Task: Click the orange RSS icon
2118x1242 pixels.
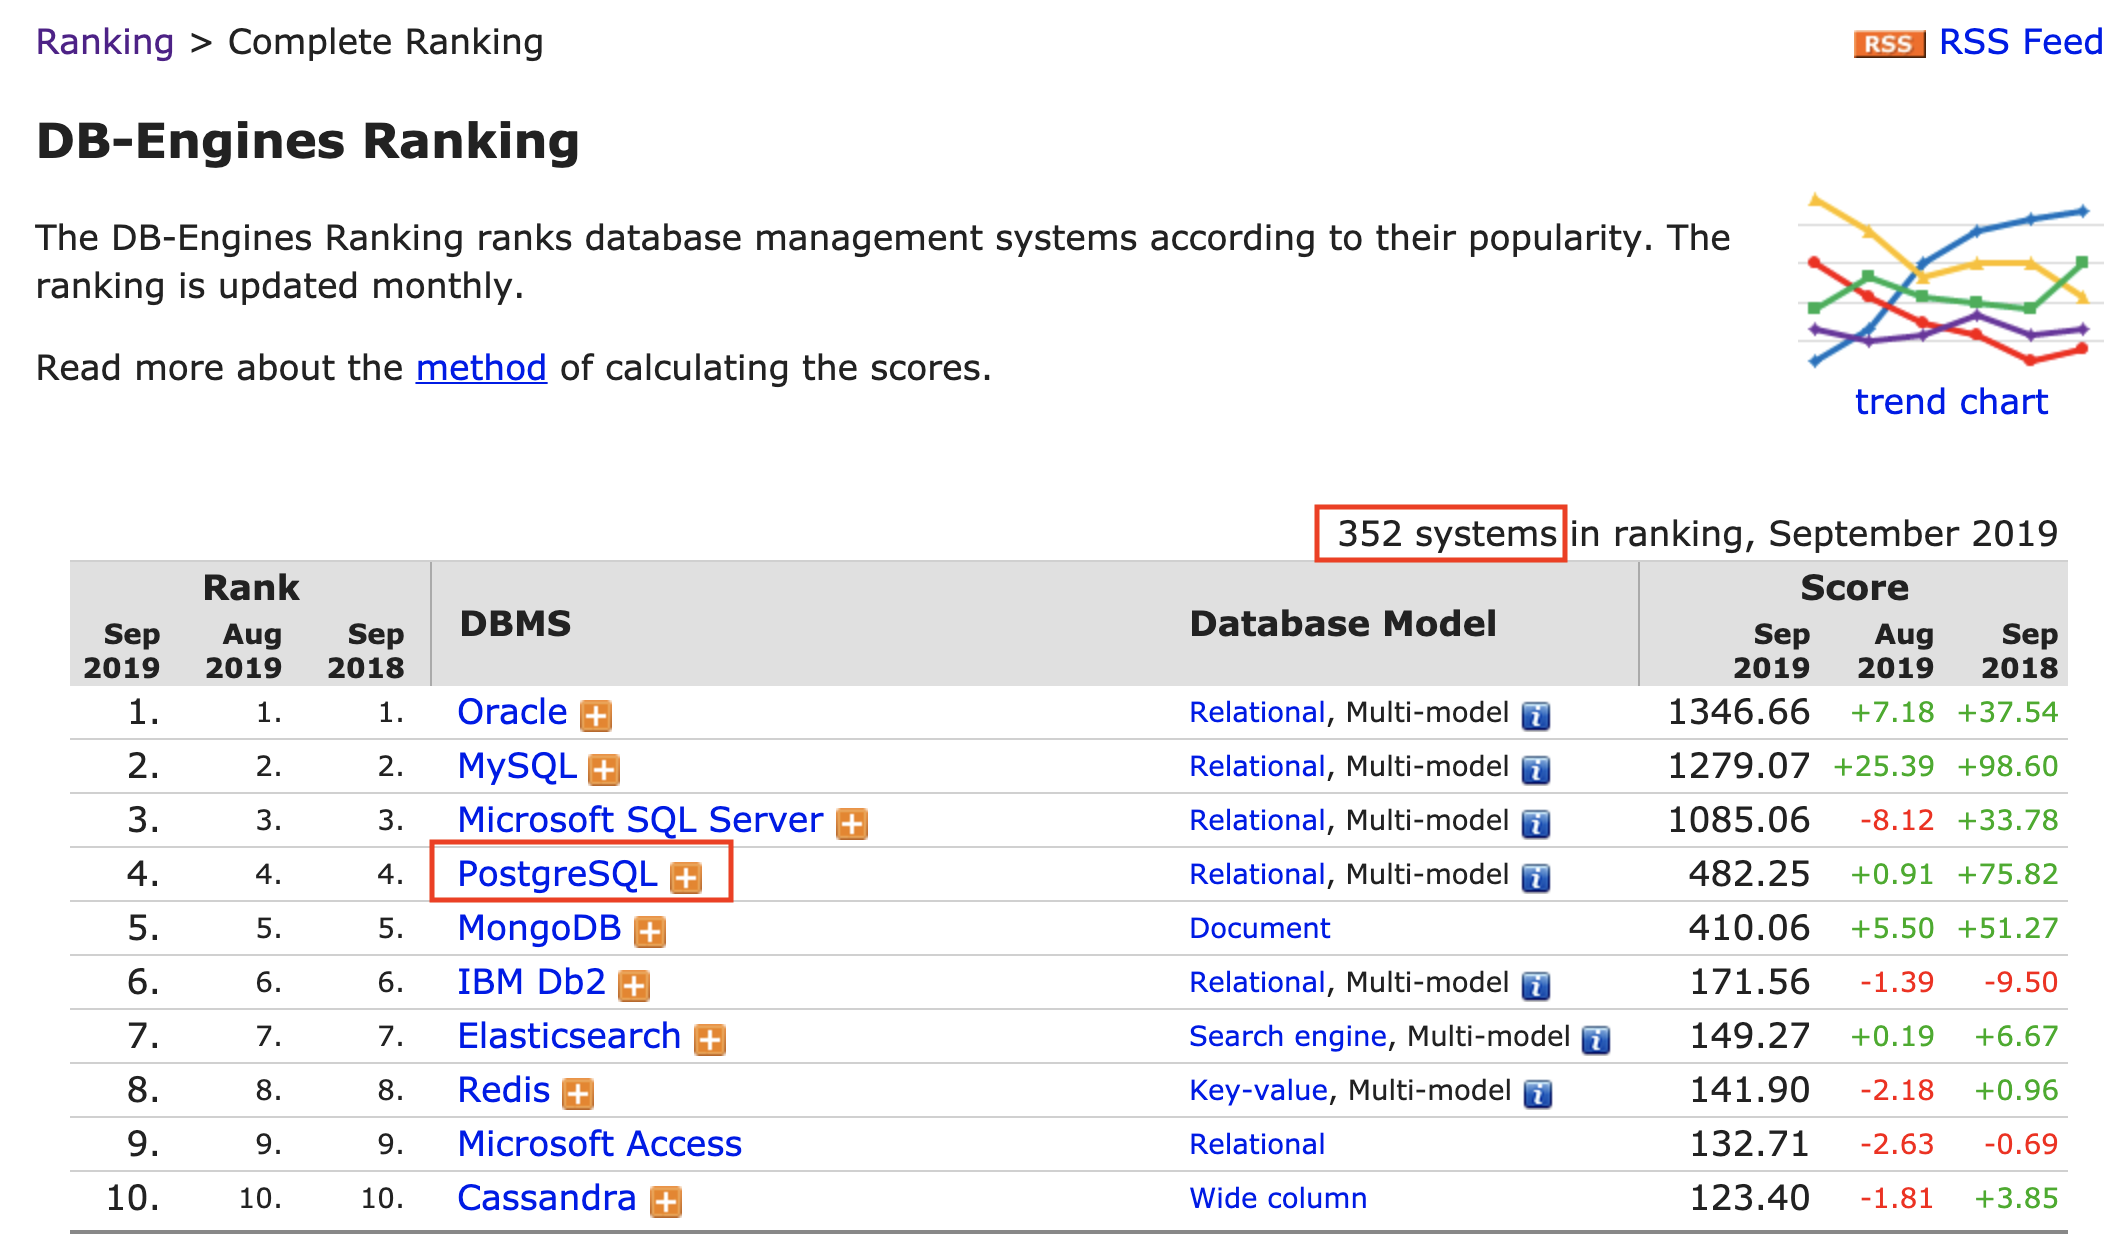Action: tap(1889, 44)
